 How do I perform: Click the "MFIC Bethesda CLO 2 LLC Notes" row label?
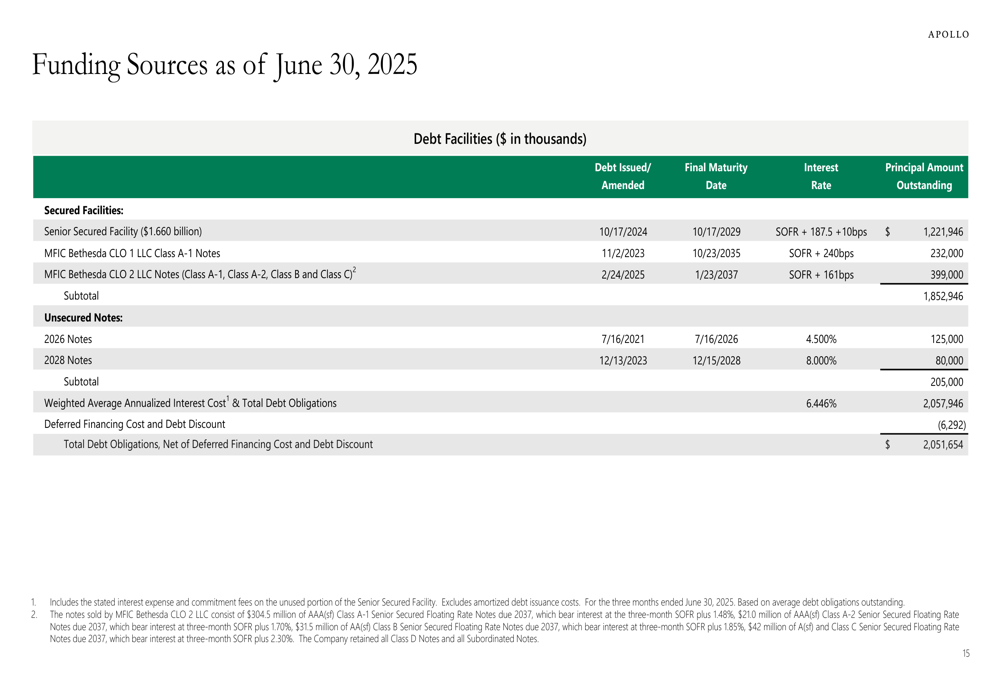coord(200,274)
